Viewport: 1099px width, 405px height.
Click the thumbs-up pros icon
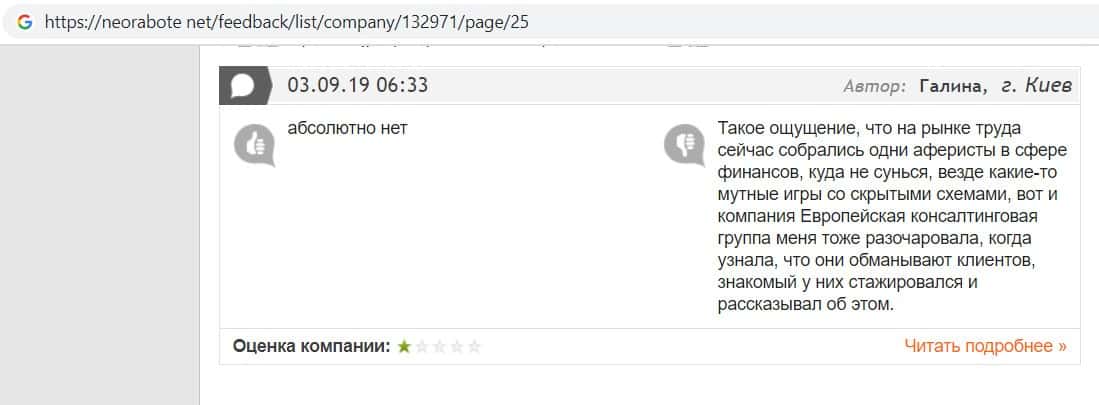pyautogui.click(x=254, y=146)
